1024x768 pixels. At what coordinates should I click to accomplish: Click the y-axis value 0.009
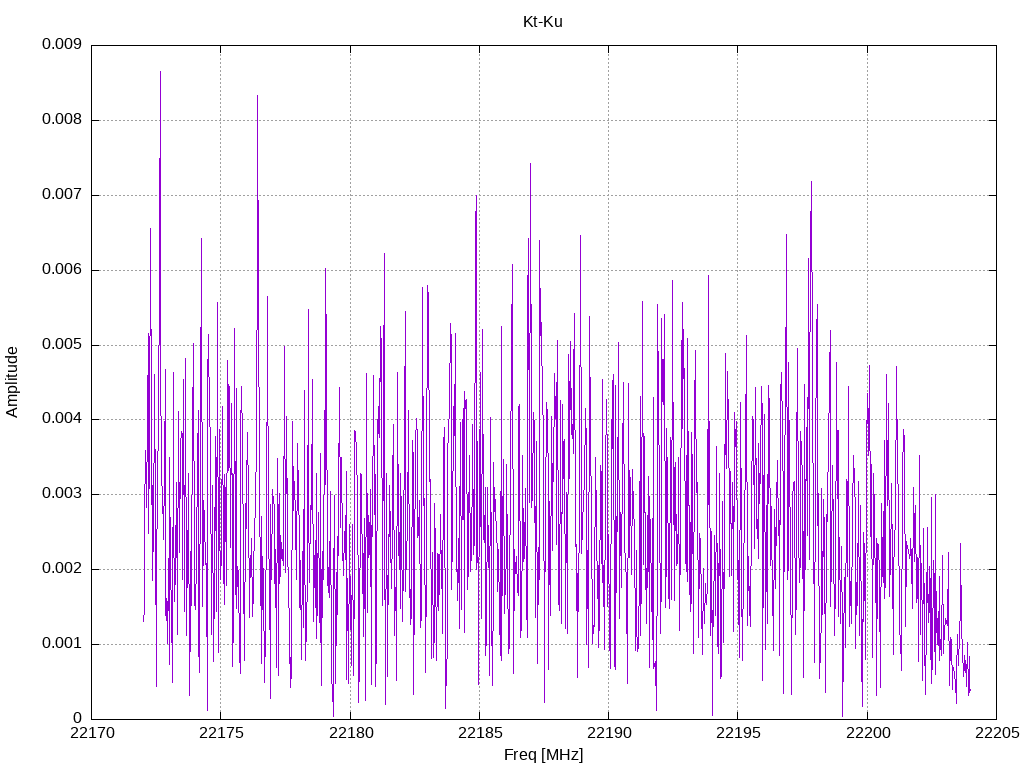click(x=62, y=44)
